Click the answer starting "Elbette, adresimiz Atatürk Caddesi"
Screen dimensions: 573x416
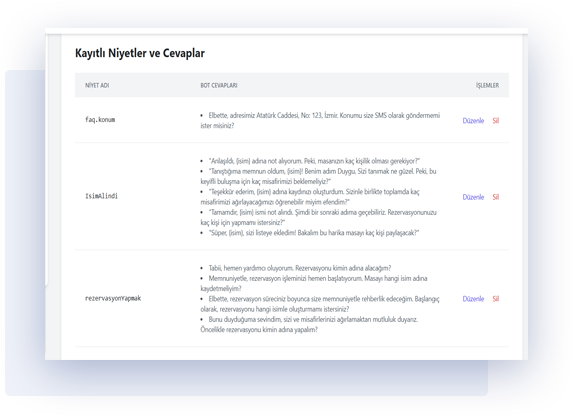320,120
